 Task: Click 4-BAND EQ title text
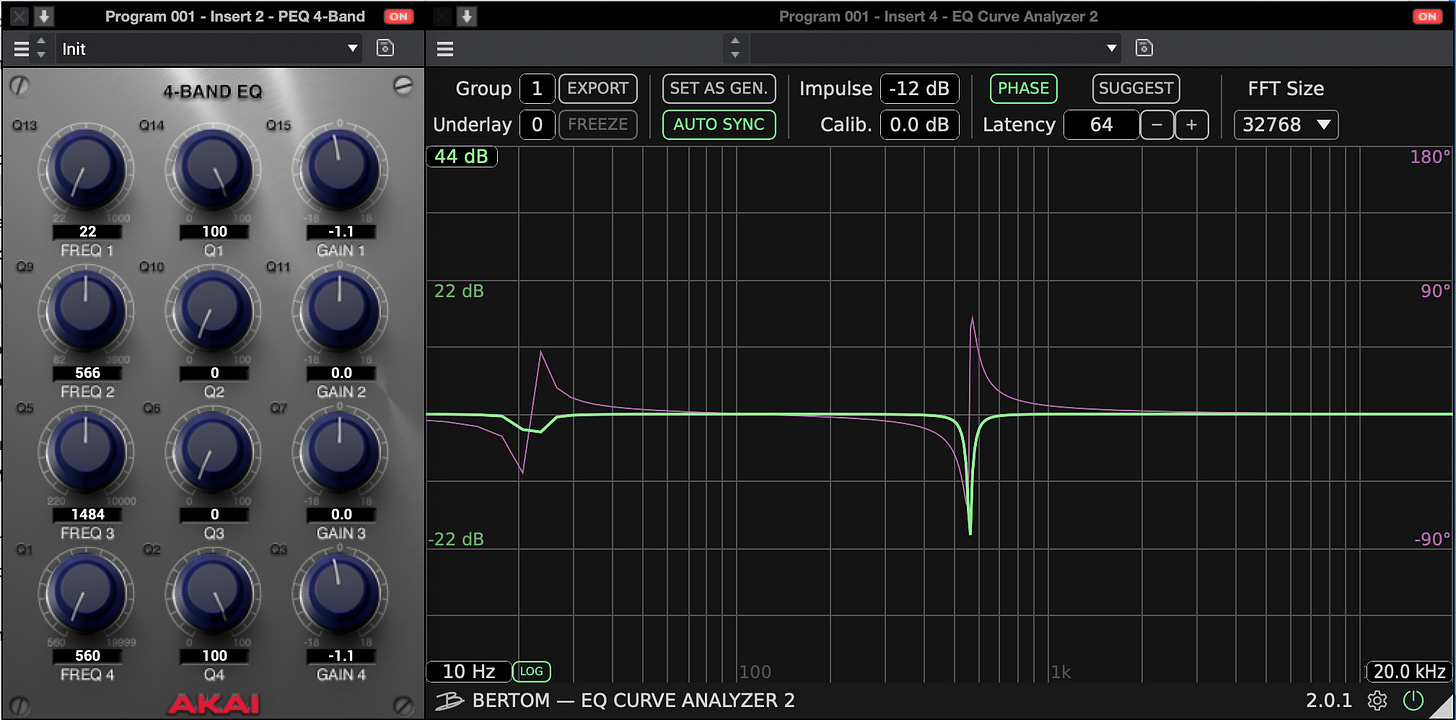pyautogui.click(x=213, y=92)
